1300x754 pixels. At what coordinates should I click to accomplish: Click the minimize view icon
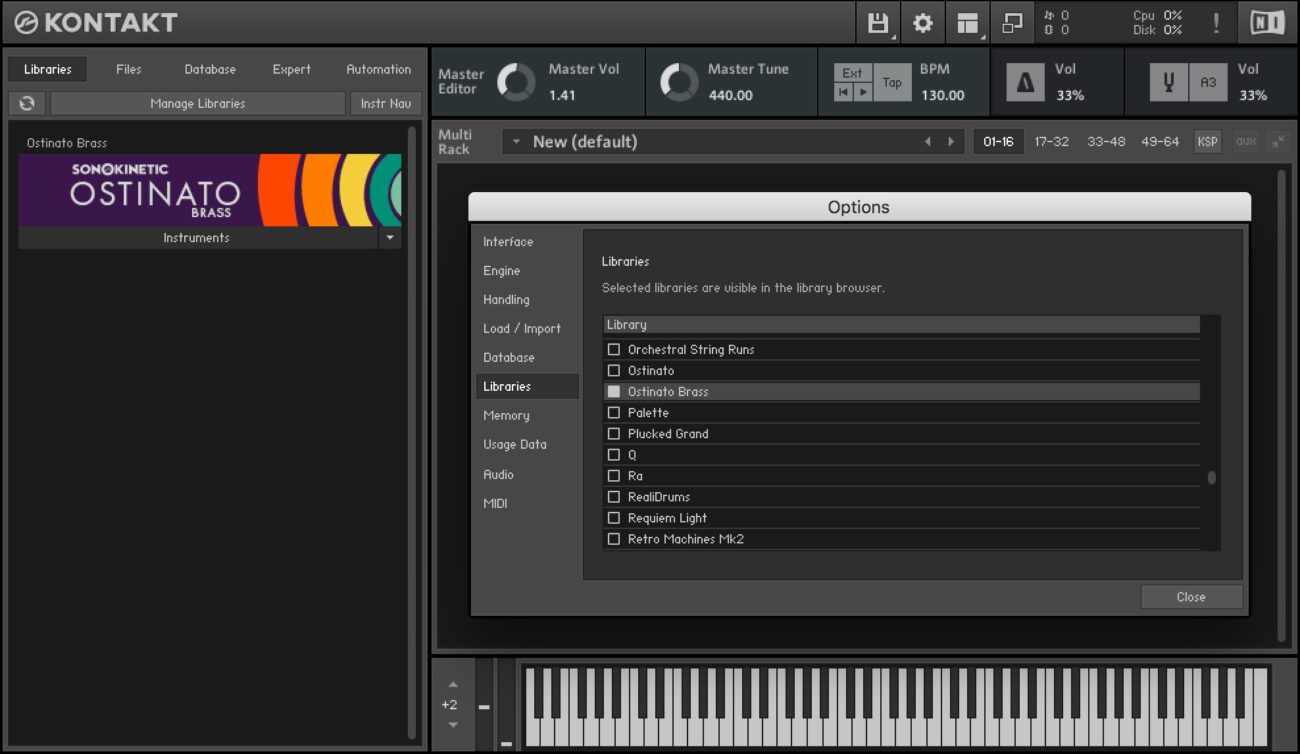point(1012,23)
